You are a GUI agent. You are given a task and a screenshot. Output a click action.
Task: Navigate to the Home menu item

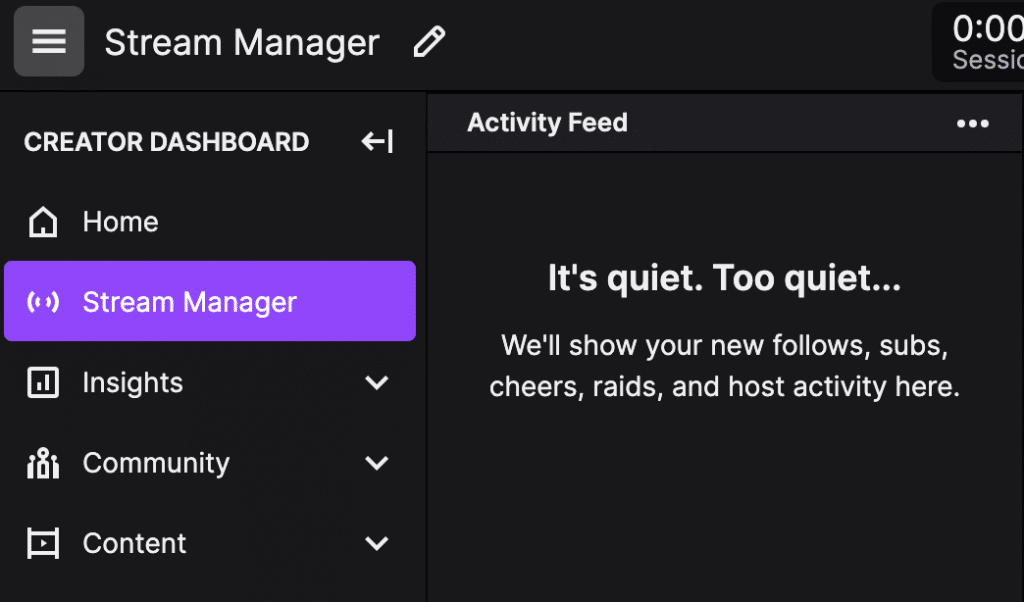click(x=120, y=221)
